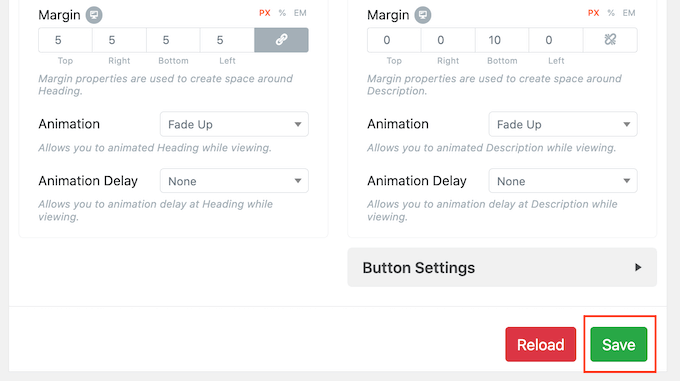Click the Description margin Top field
The width and height of the screenshot is (680, 382).
394,40
